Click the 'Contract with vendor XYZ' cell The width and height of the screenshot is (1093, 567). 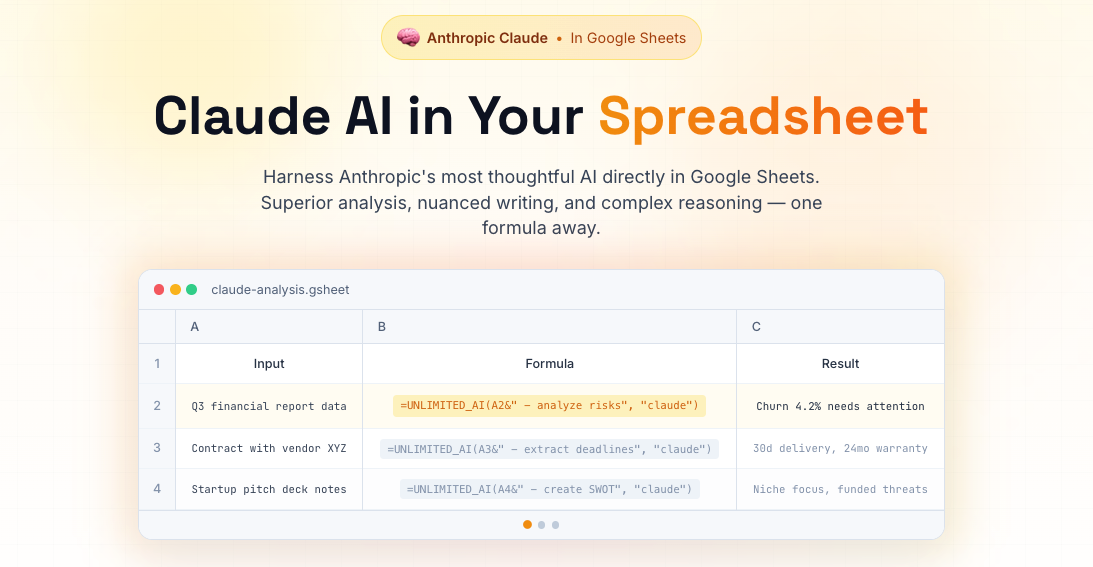269,448
